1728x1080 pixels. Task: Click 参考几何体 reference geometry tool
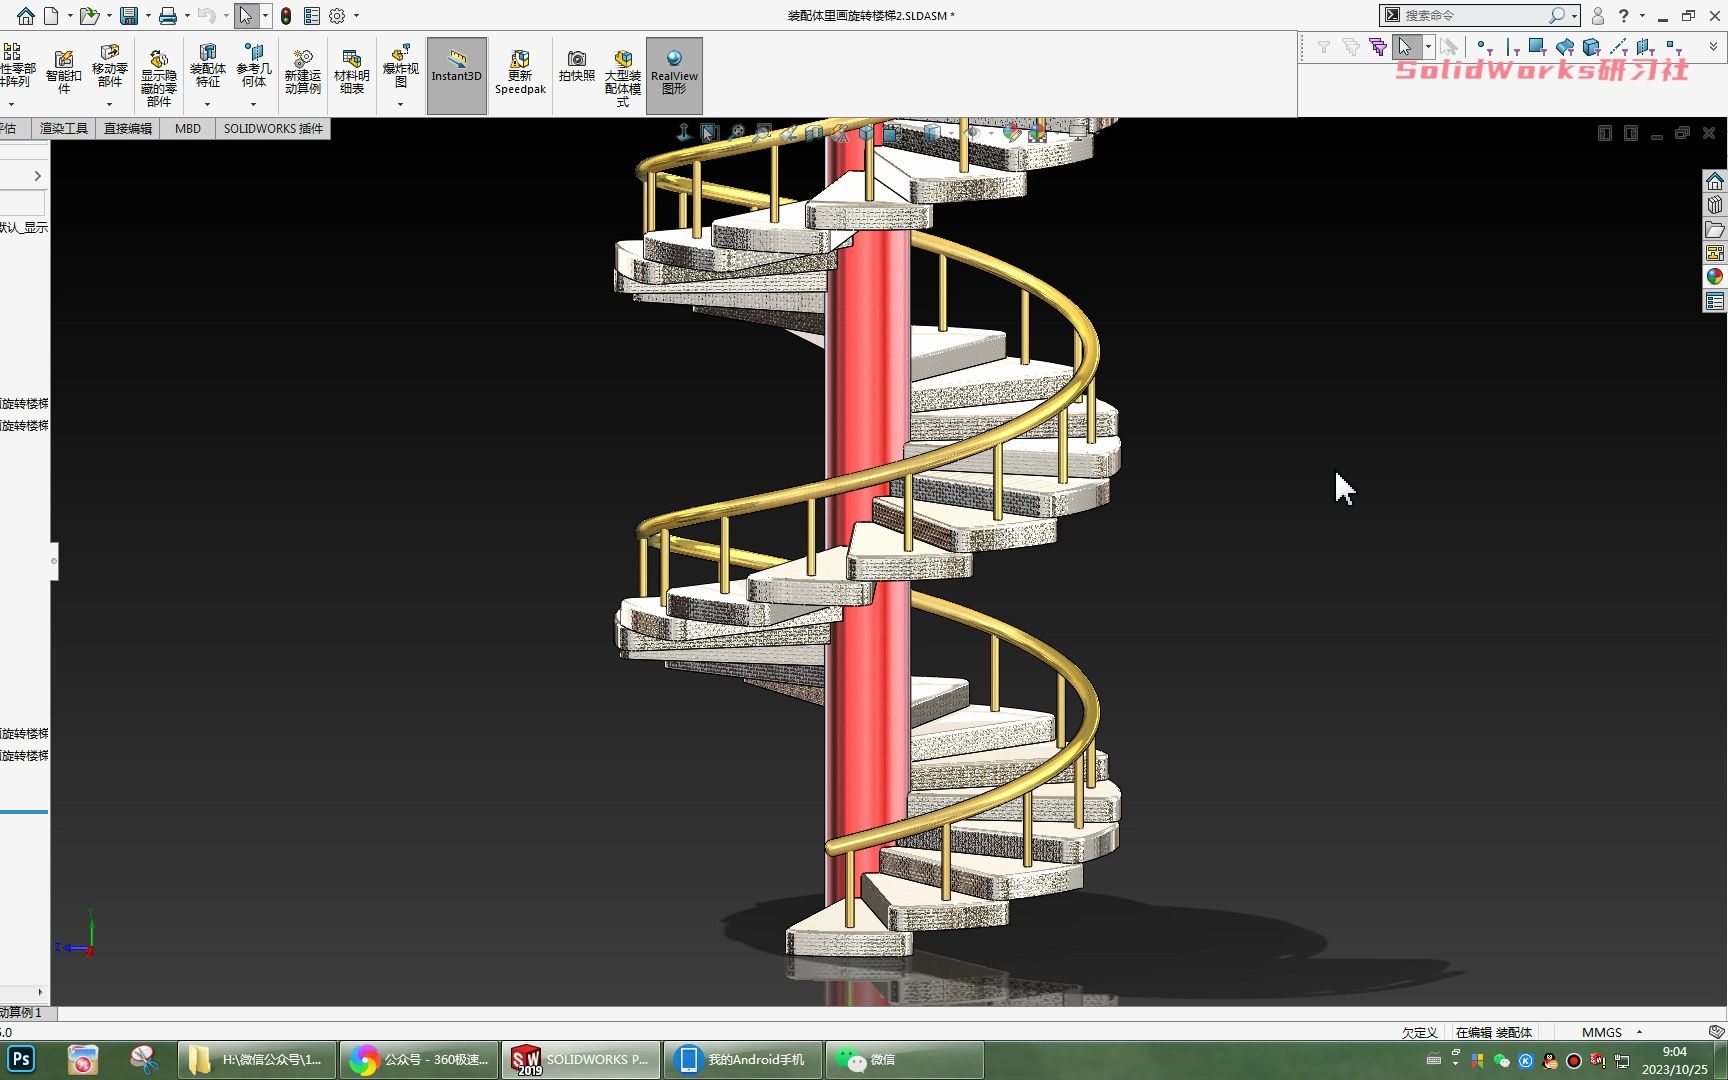tap(254, 66)
